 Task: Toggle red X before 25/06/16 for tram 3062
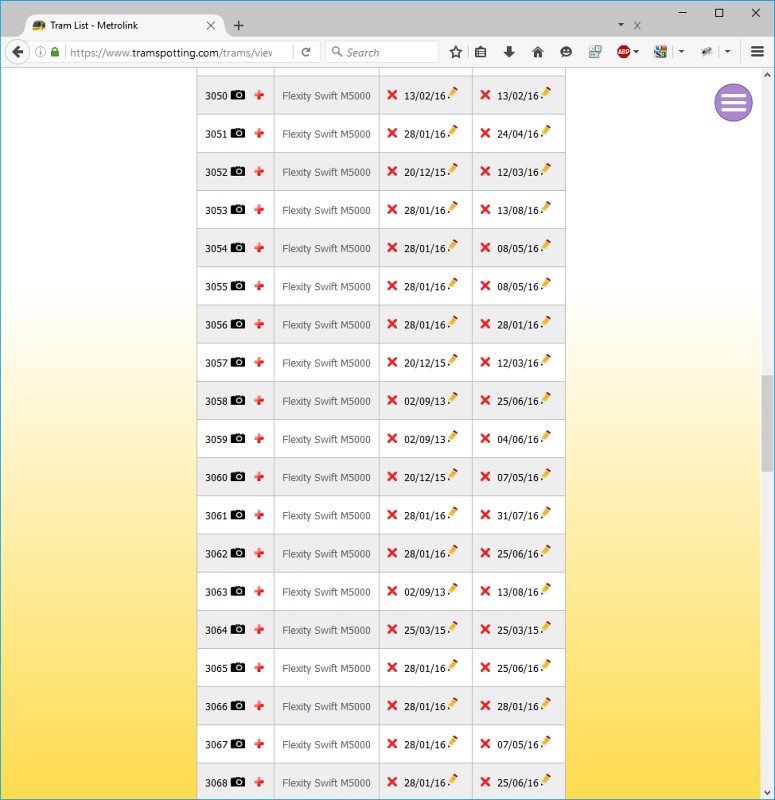coord(485,553)
